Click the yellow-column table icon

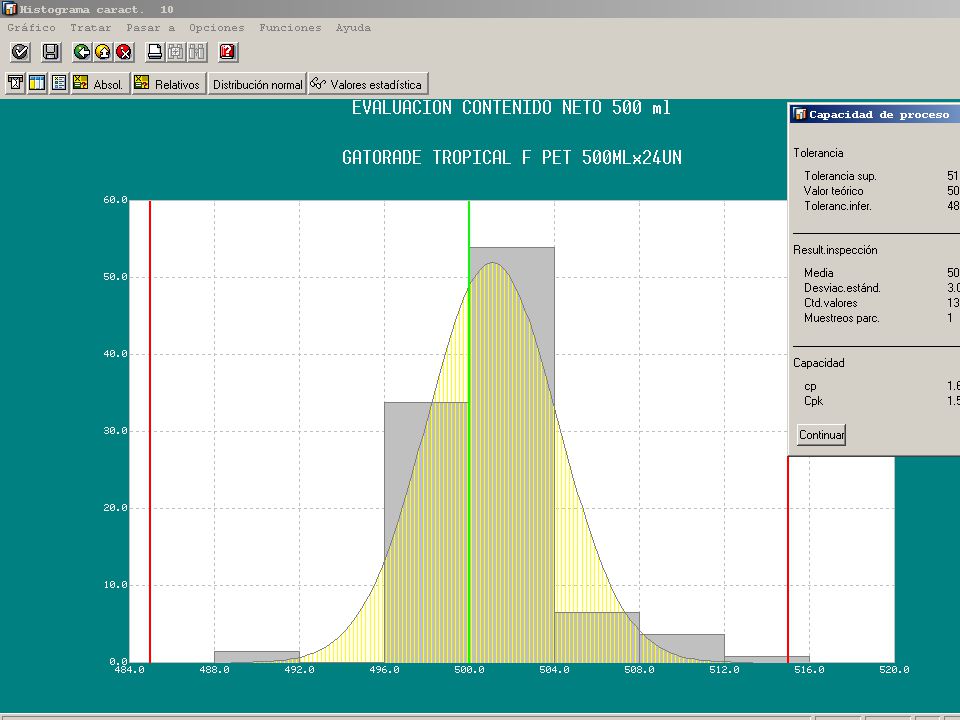[37, 83]
